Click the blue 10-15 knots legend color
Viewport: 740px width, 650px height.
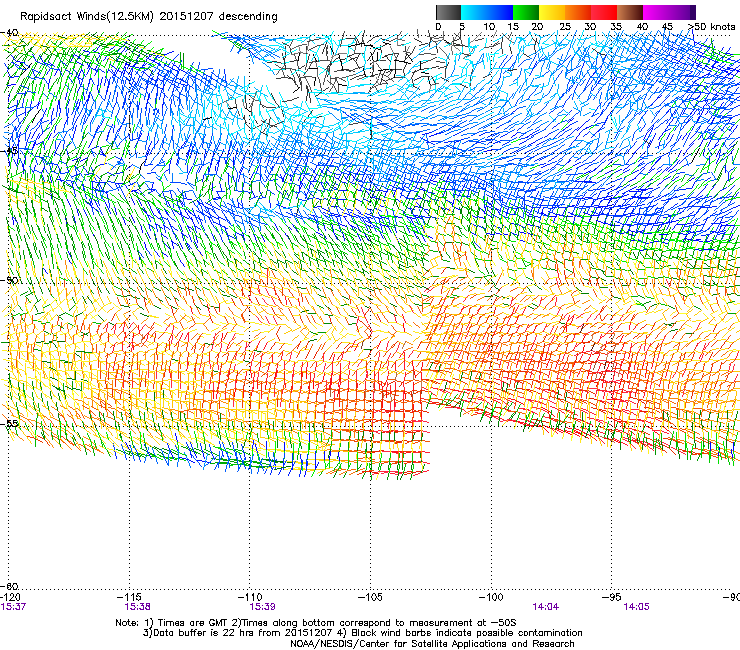click(500, 12)
